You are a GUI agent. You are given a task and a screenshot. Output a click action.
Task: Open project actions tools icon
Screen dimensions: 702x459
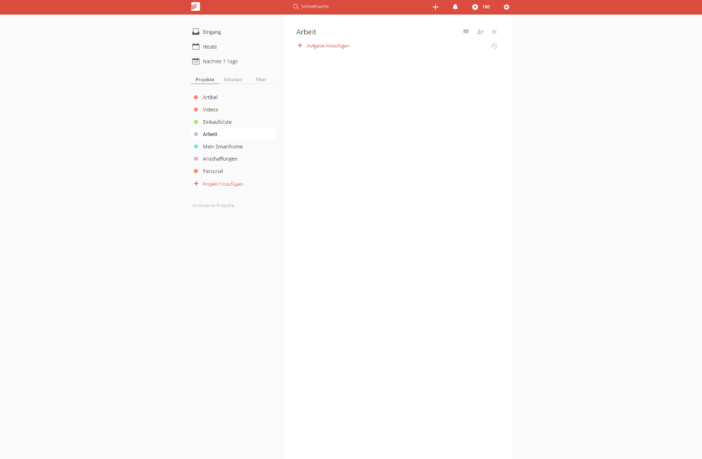click(494, 32)
